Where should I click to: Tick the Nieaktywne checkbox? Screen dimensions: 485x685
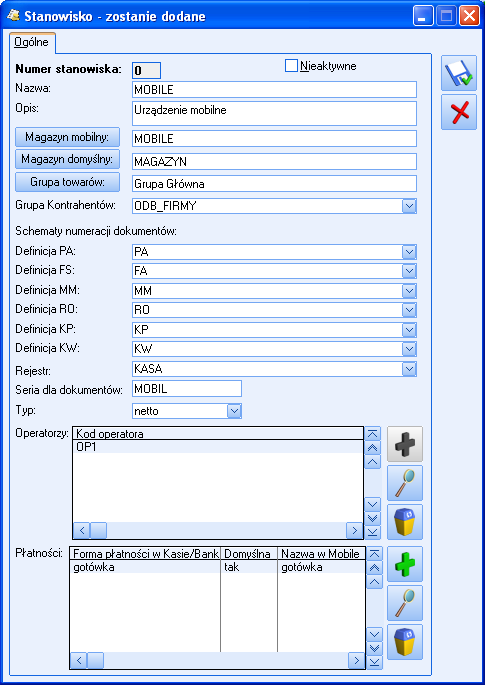pyautogui.click(x=291, y=66)
